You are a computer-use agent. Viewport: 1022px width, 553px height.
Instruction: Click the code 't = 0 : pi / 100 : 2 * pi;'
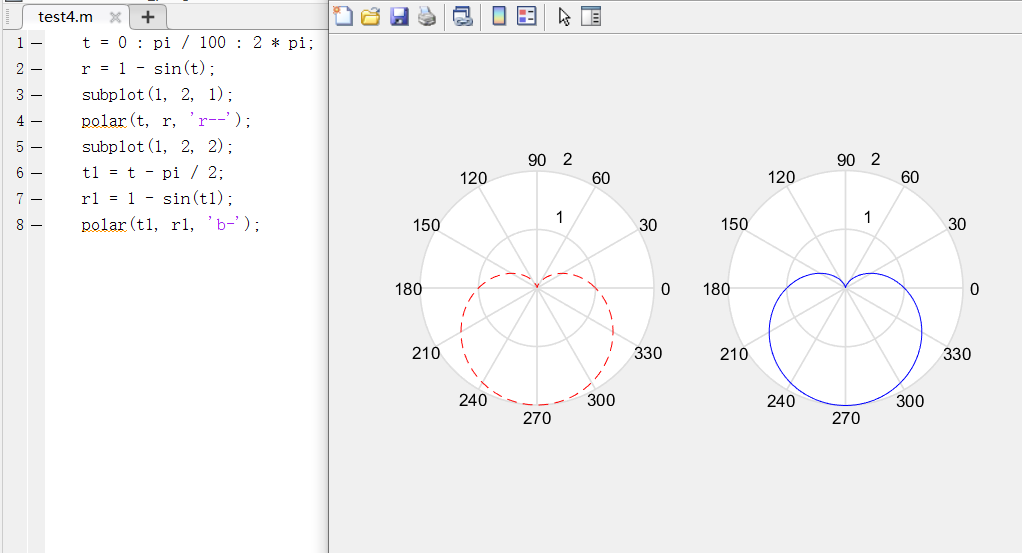(198, 43)
